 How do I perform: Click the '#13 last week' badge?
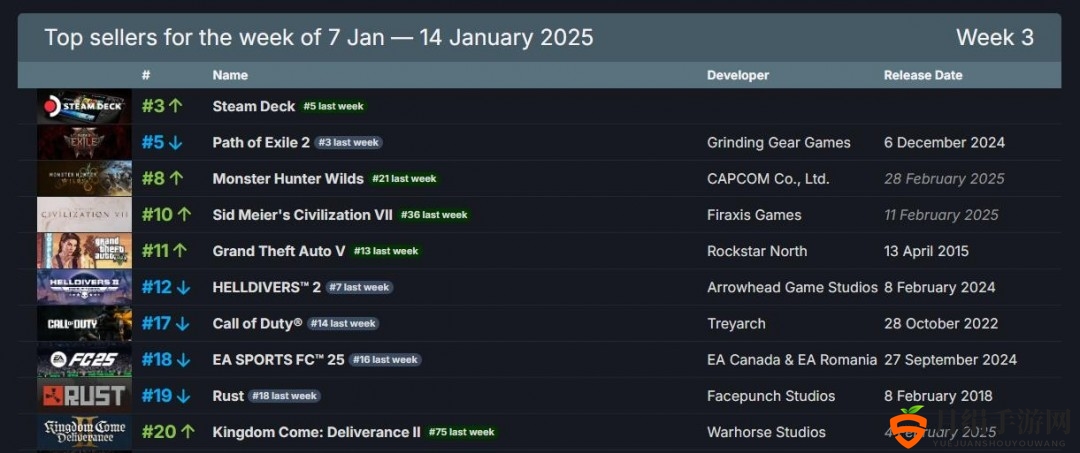386,251
